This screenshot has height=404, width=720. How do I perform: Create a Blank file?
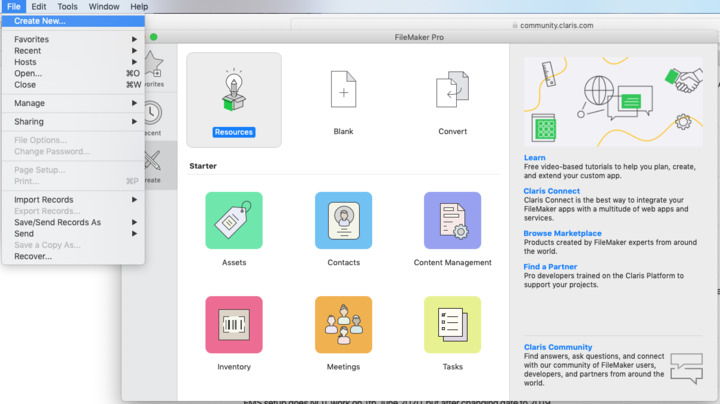coord(343,90)
